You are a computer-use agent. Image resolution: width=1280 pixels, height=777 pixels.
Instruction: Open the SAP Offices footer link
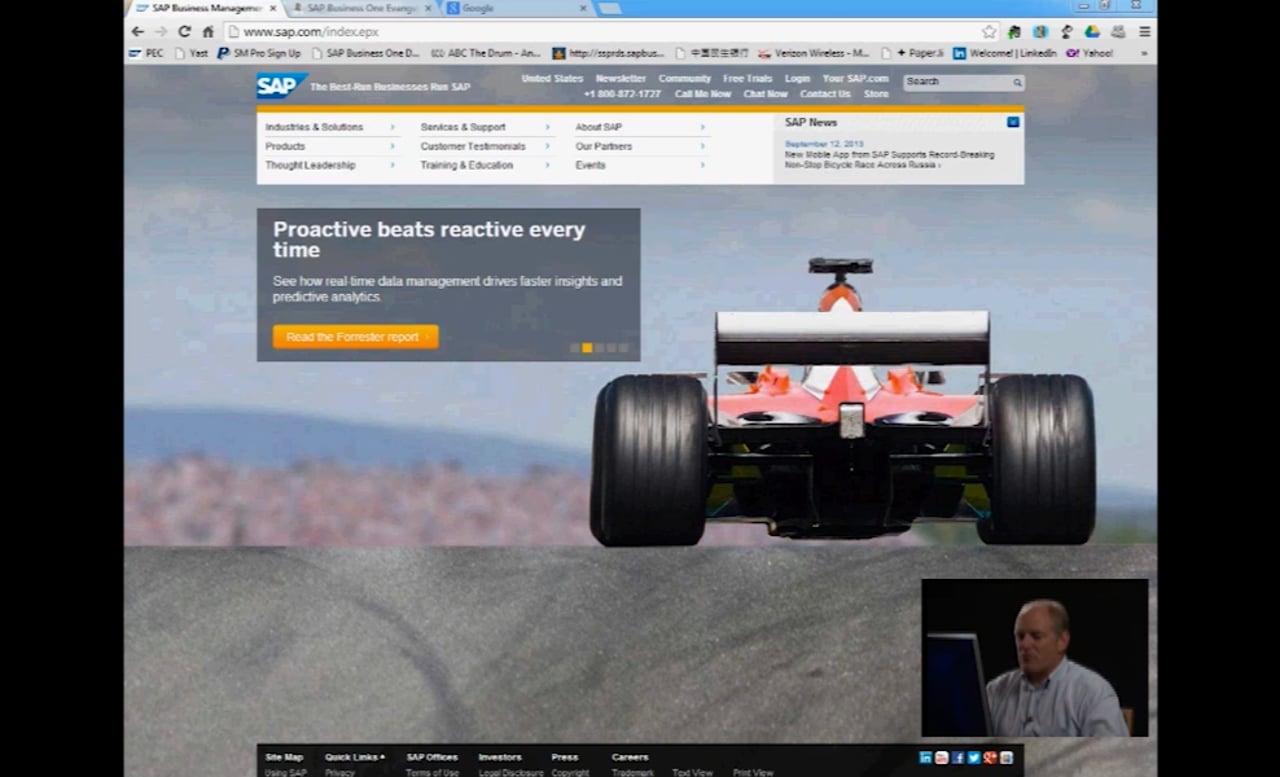[432, 757]
